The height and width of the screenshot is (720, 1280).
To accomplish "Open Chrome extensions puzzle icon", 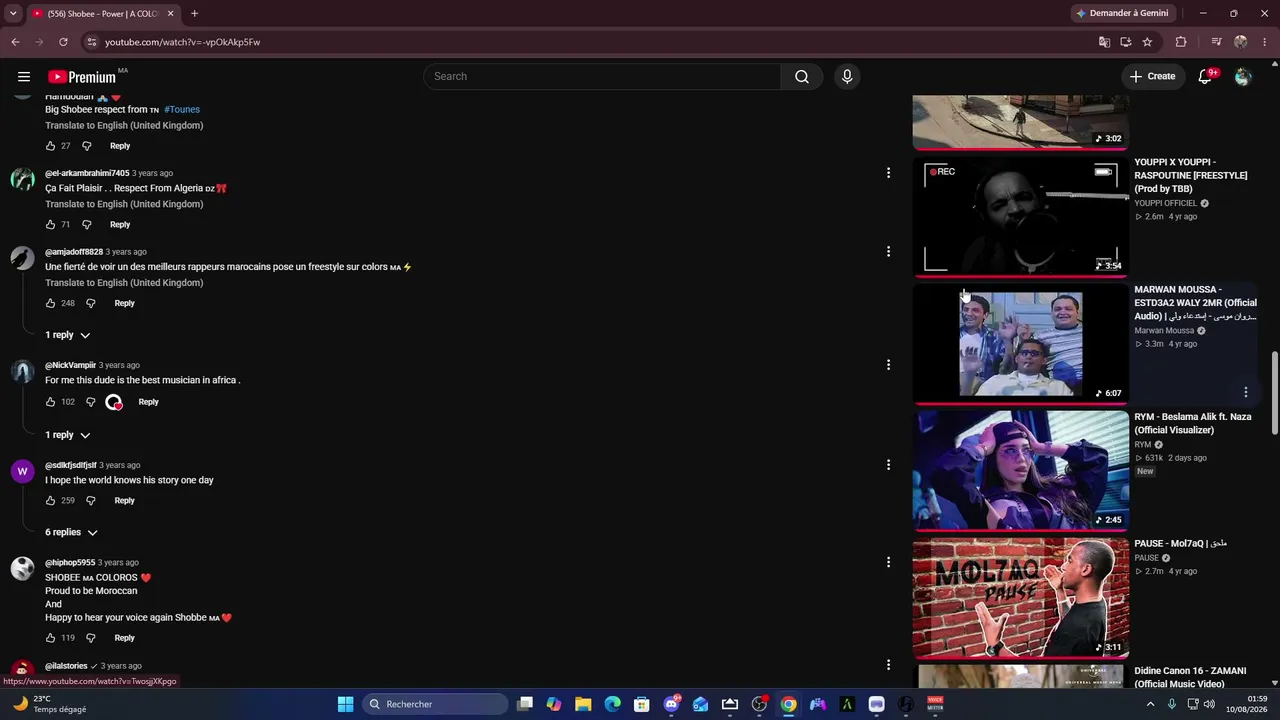I will (1181, 42).
